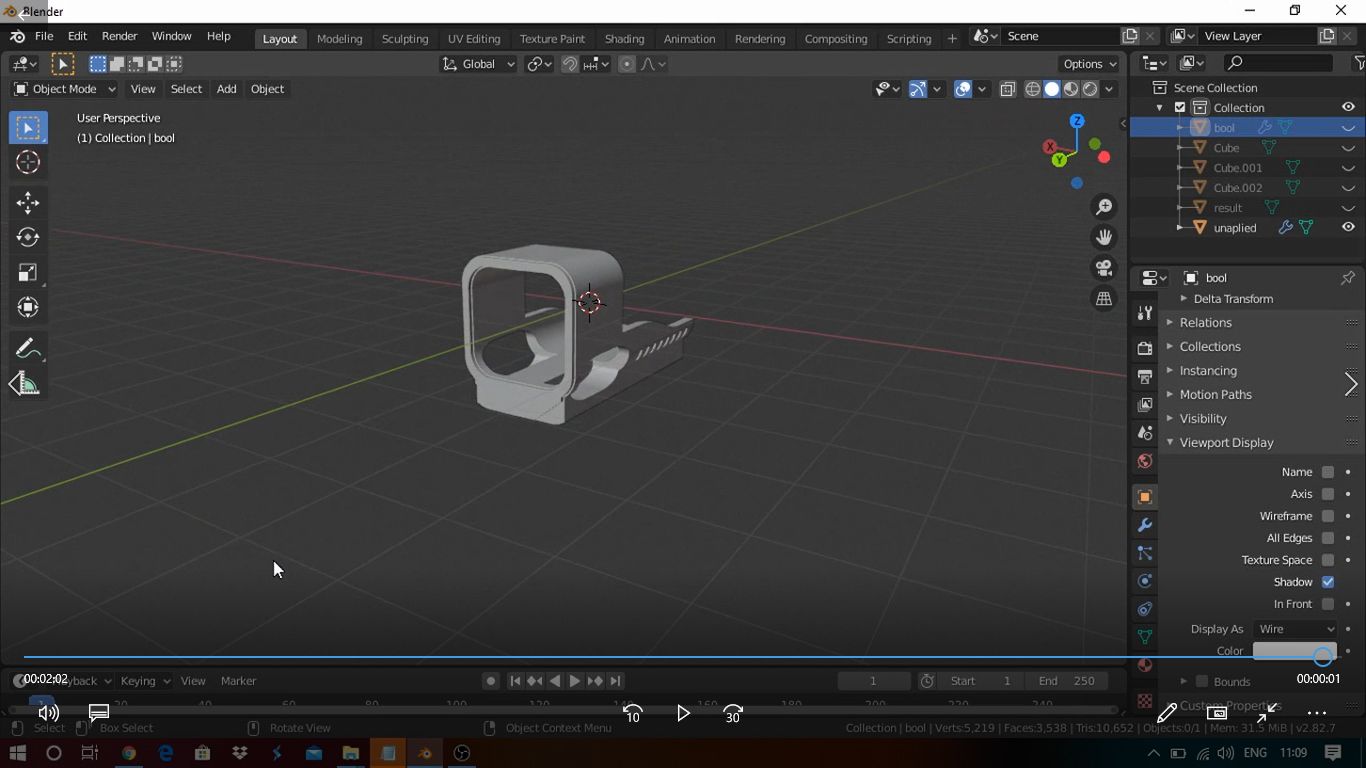
Task: Select the Cursor tool in the left toolbar
Action: pos(27,162)
